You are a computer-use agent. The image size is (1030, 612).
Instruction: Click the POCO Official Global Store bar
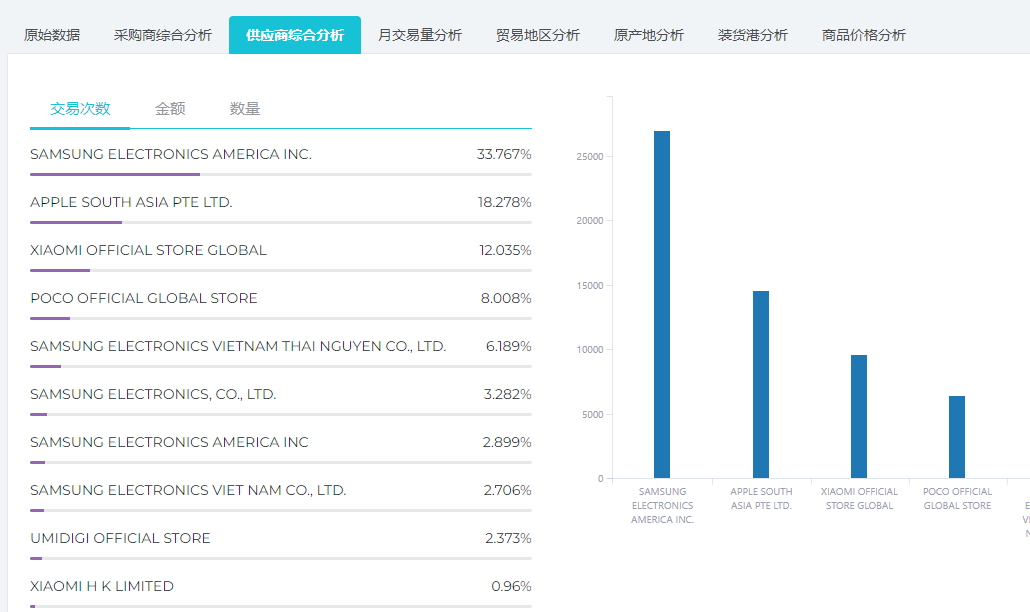pos(956,437)
